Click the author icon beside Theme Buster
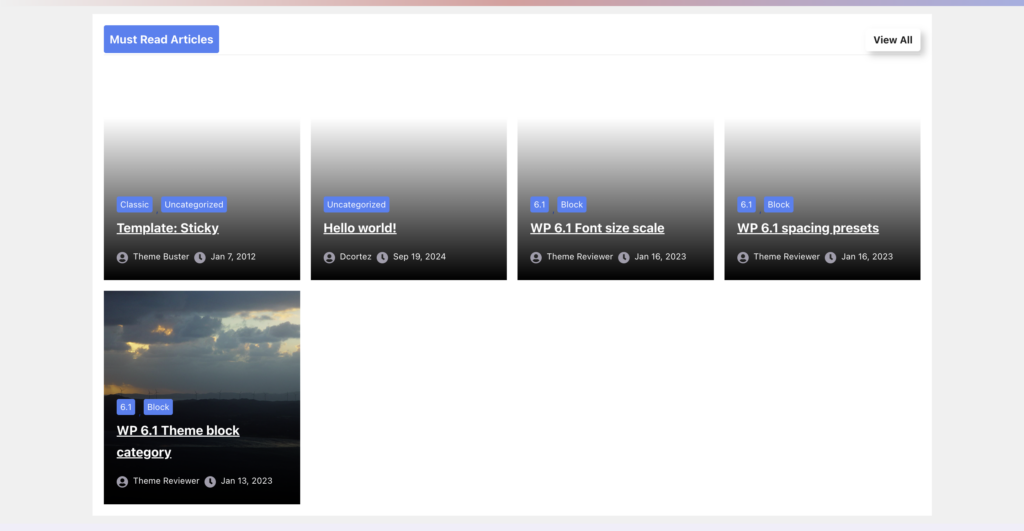 [x=122, y=257]
